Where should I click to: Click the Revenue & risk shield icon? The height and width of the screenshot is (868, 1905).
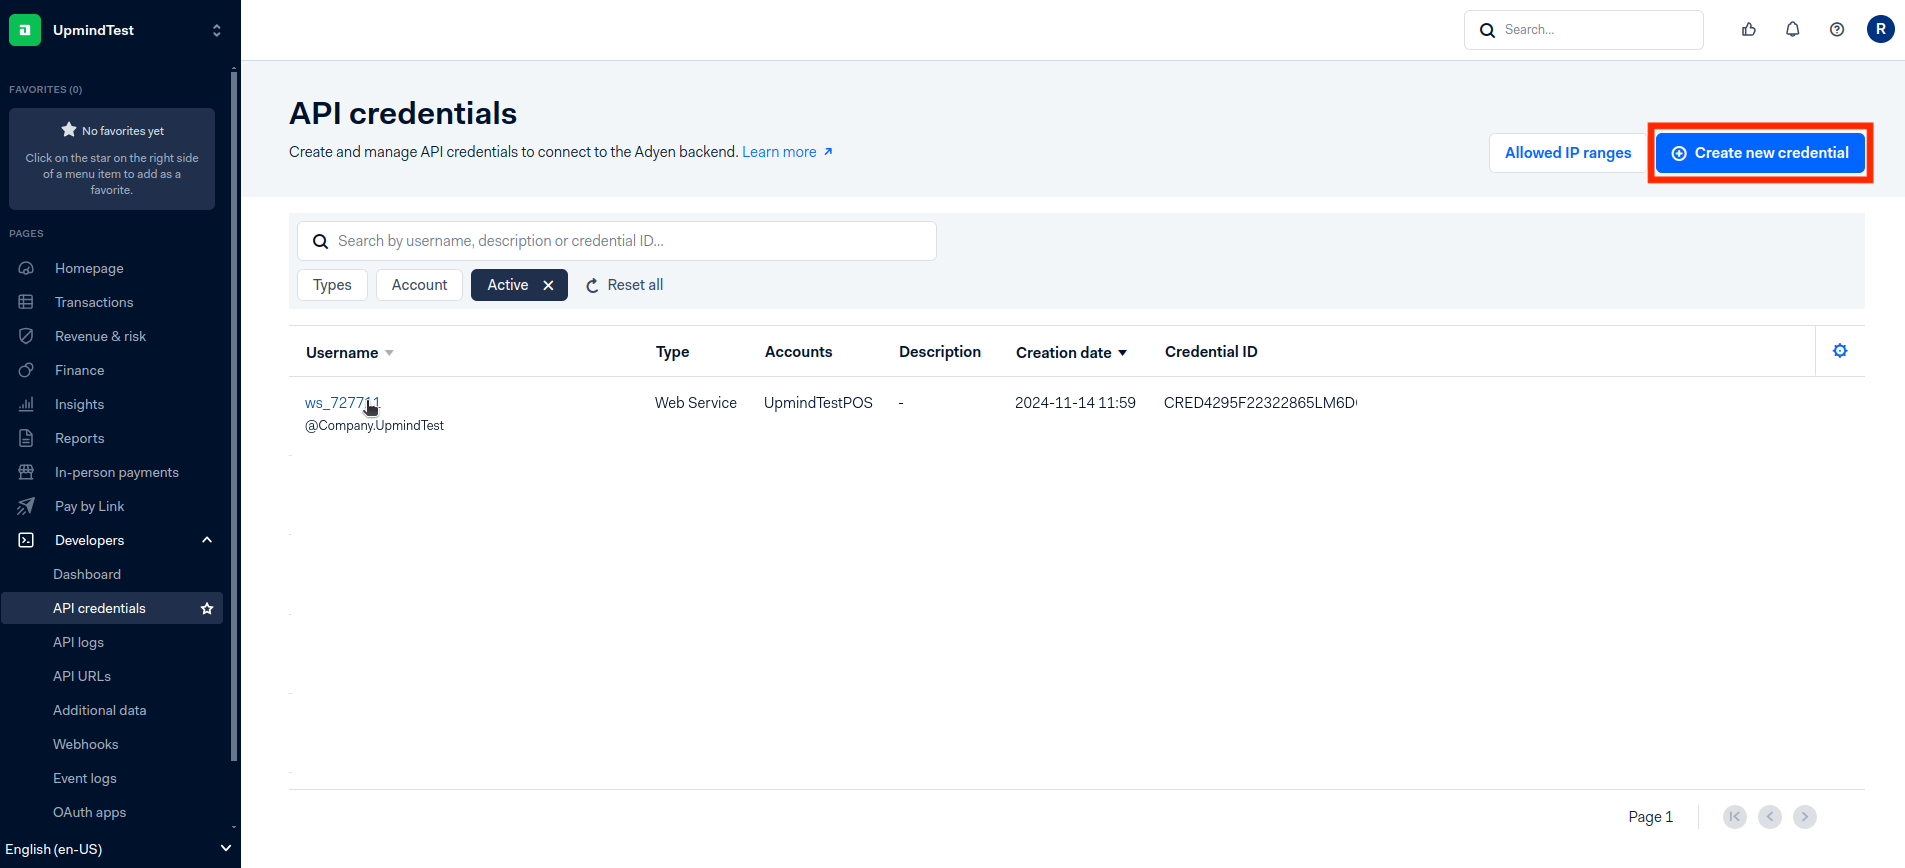26,336
